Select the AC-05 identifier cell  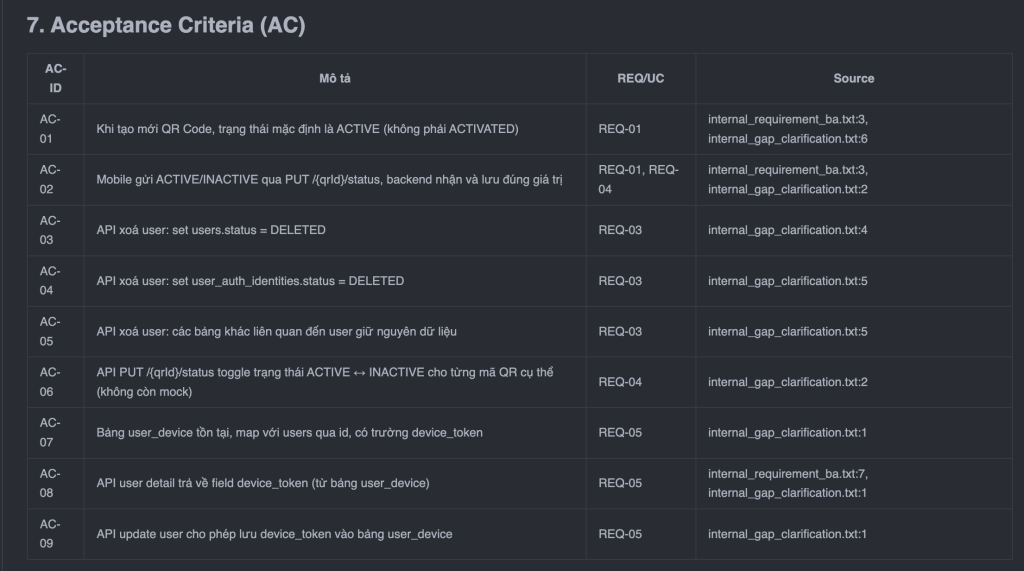[x=52, y=331]
